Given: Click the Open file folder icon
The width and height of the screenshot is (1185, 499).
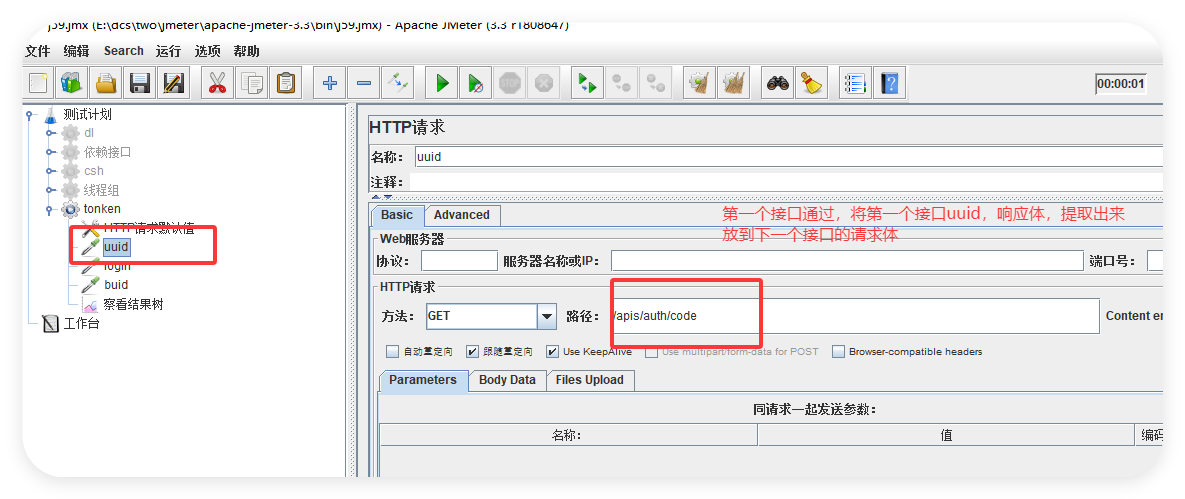Looking at the screenshot, I should pos(106,82).
